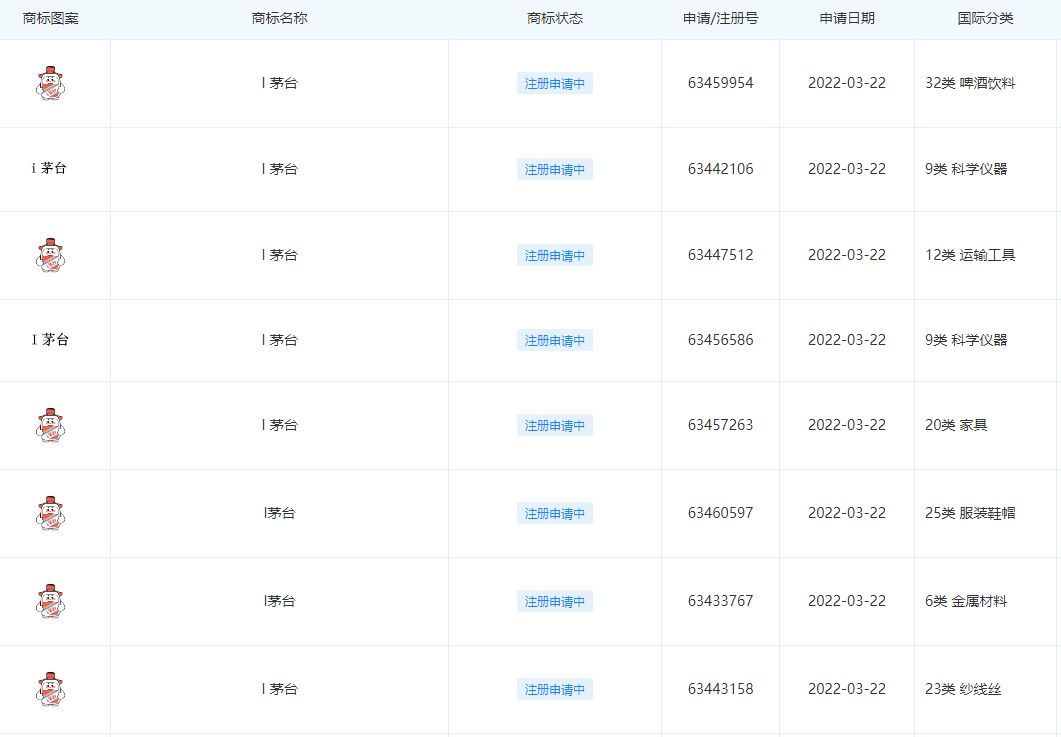Screen dimensions: 1061x737
Task: Open trademark logo thumbnail in row 63443158
Action: 50,689
